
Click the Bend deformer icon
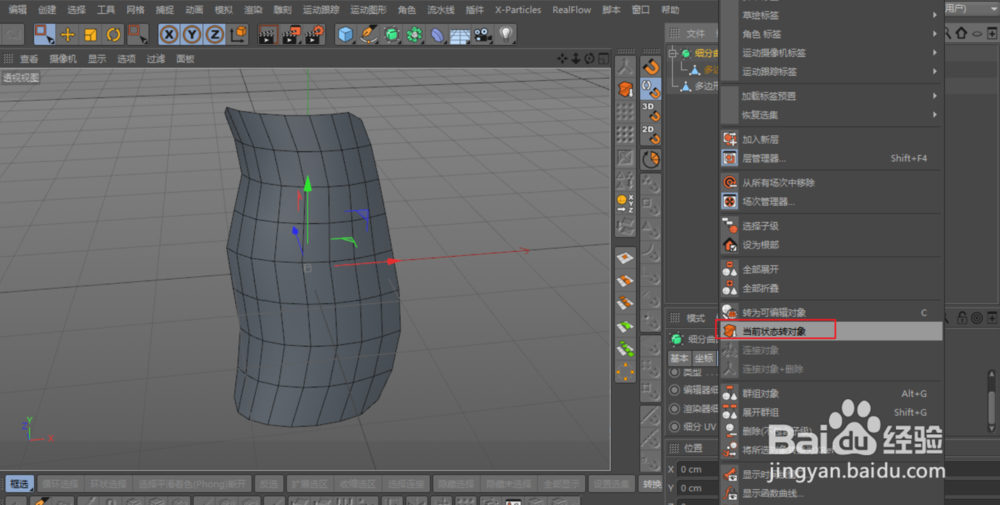point(437,34)
